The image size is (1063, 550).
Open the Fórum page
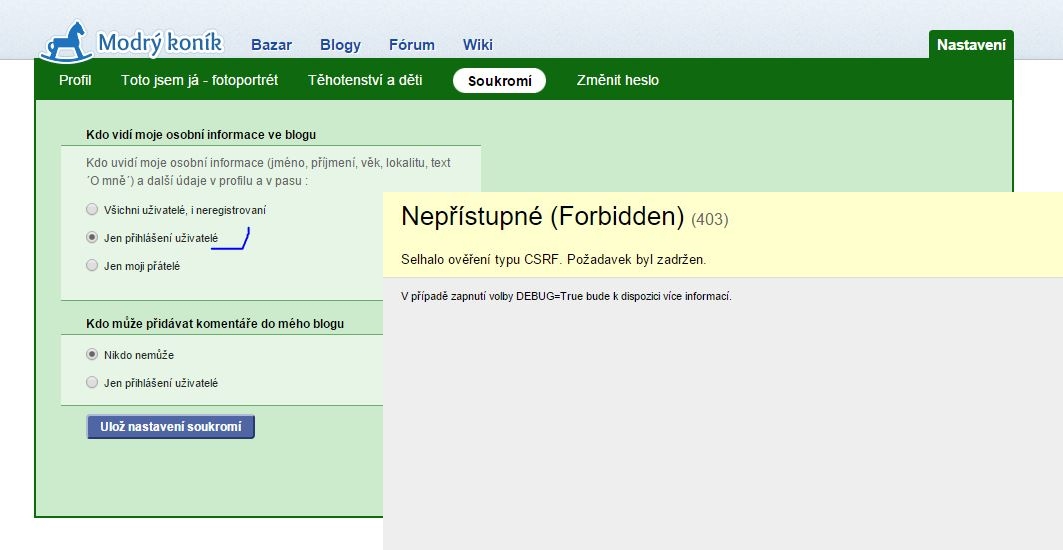[411, 45]
